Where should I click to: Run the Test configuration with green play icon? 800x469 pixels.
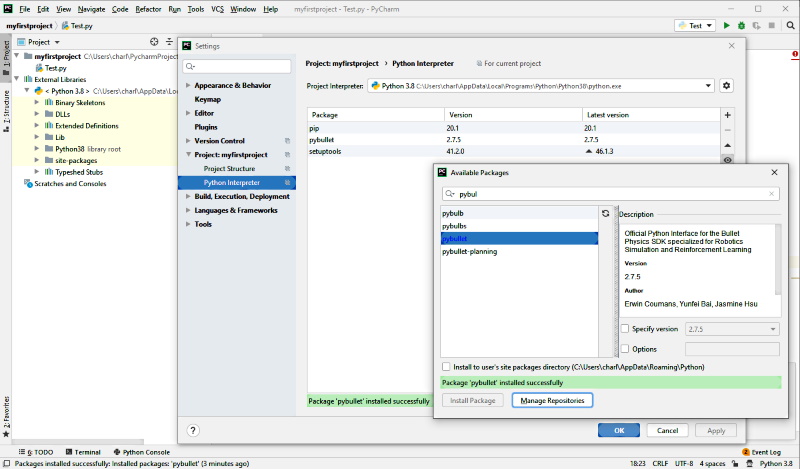pyautogui.click(x=727, y=26)
